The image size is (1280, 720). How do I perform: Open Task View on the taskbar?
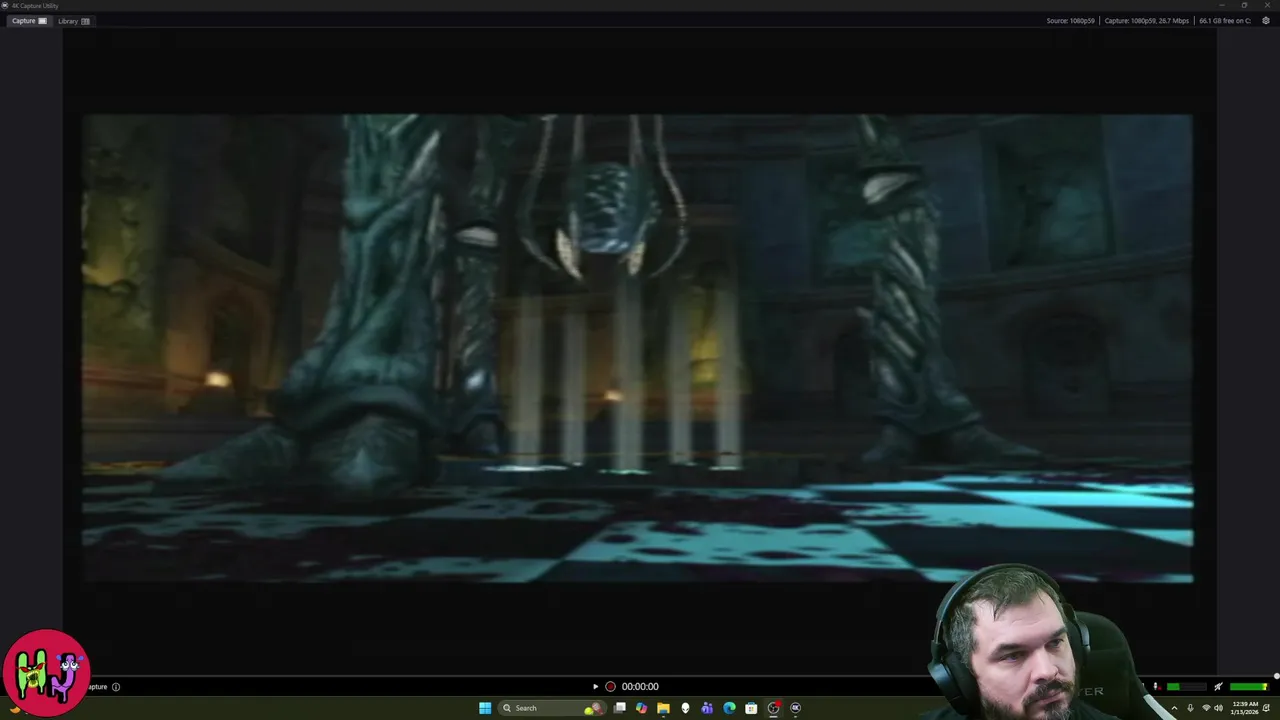coord(620,708)
